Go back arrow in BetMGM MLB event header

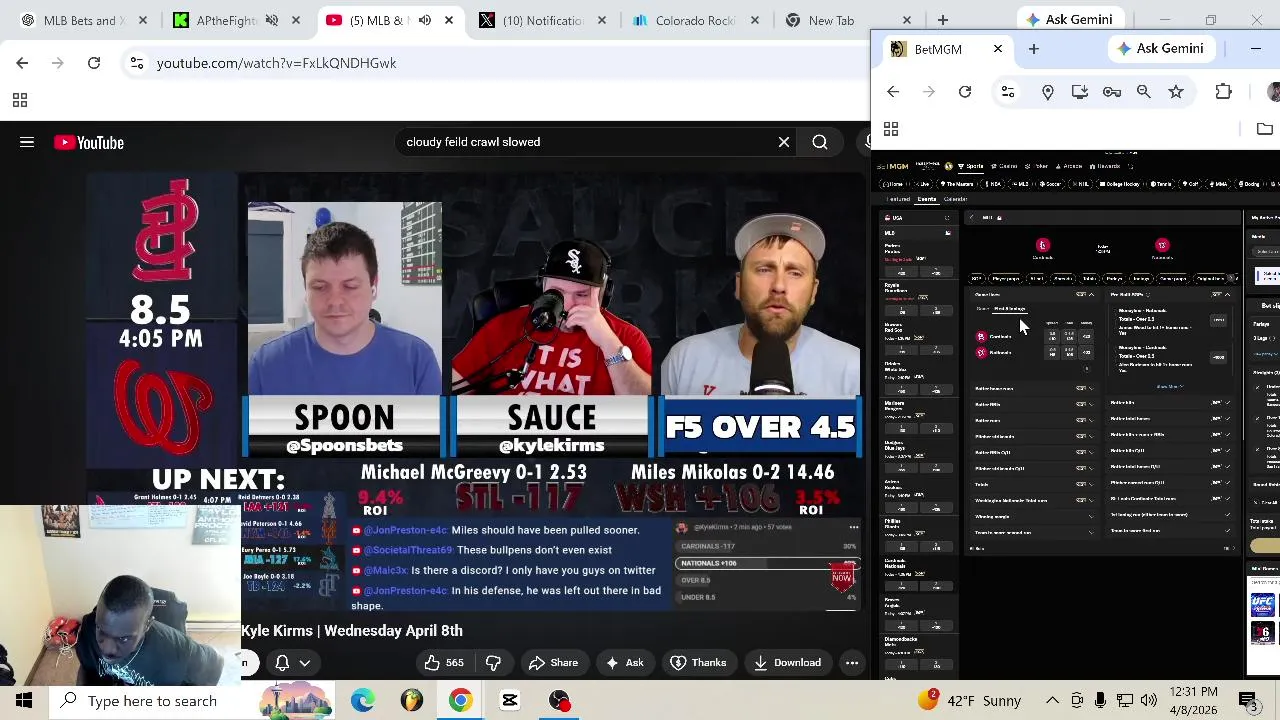pos(971,217)
